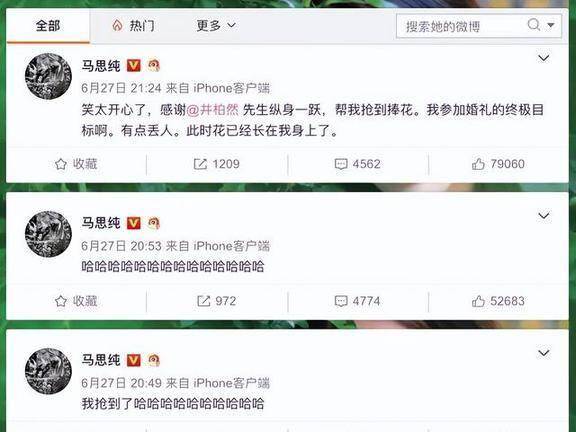576x432 pixels.
Task: Open the search options dropdown arrow
Action: [551, 25]
